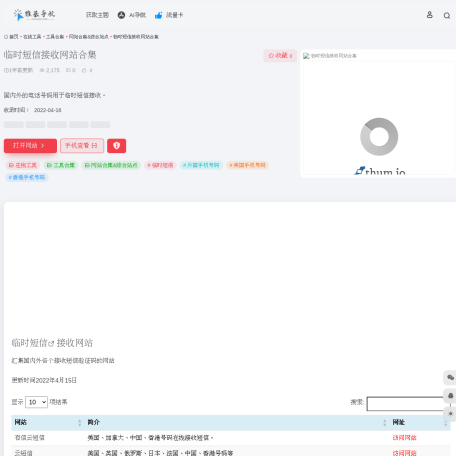Click the red 打开网站 button

pos(30,146)
